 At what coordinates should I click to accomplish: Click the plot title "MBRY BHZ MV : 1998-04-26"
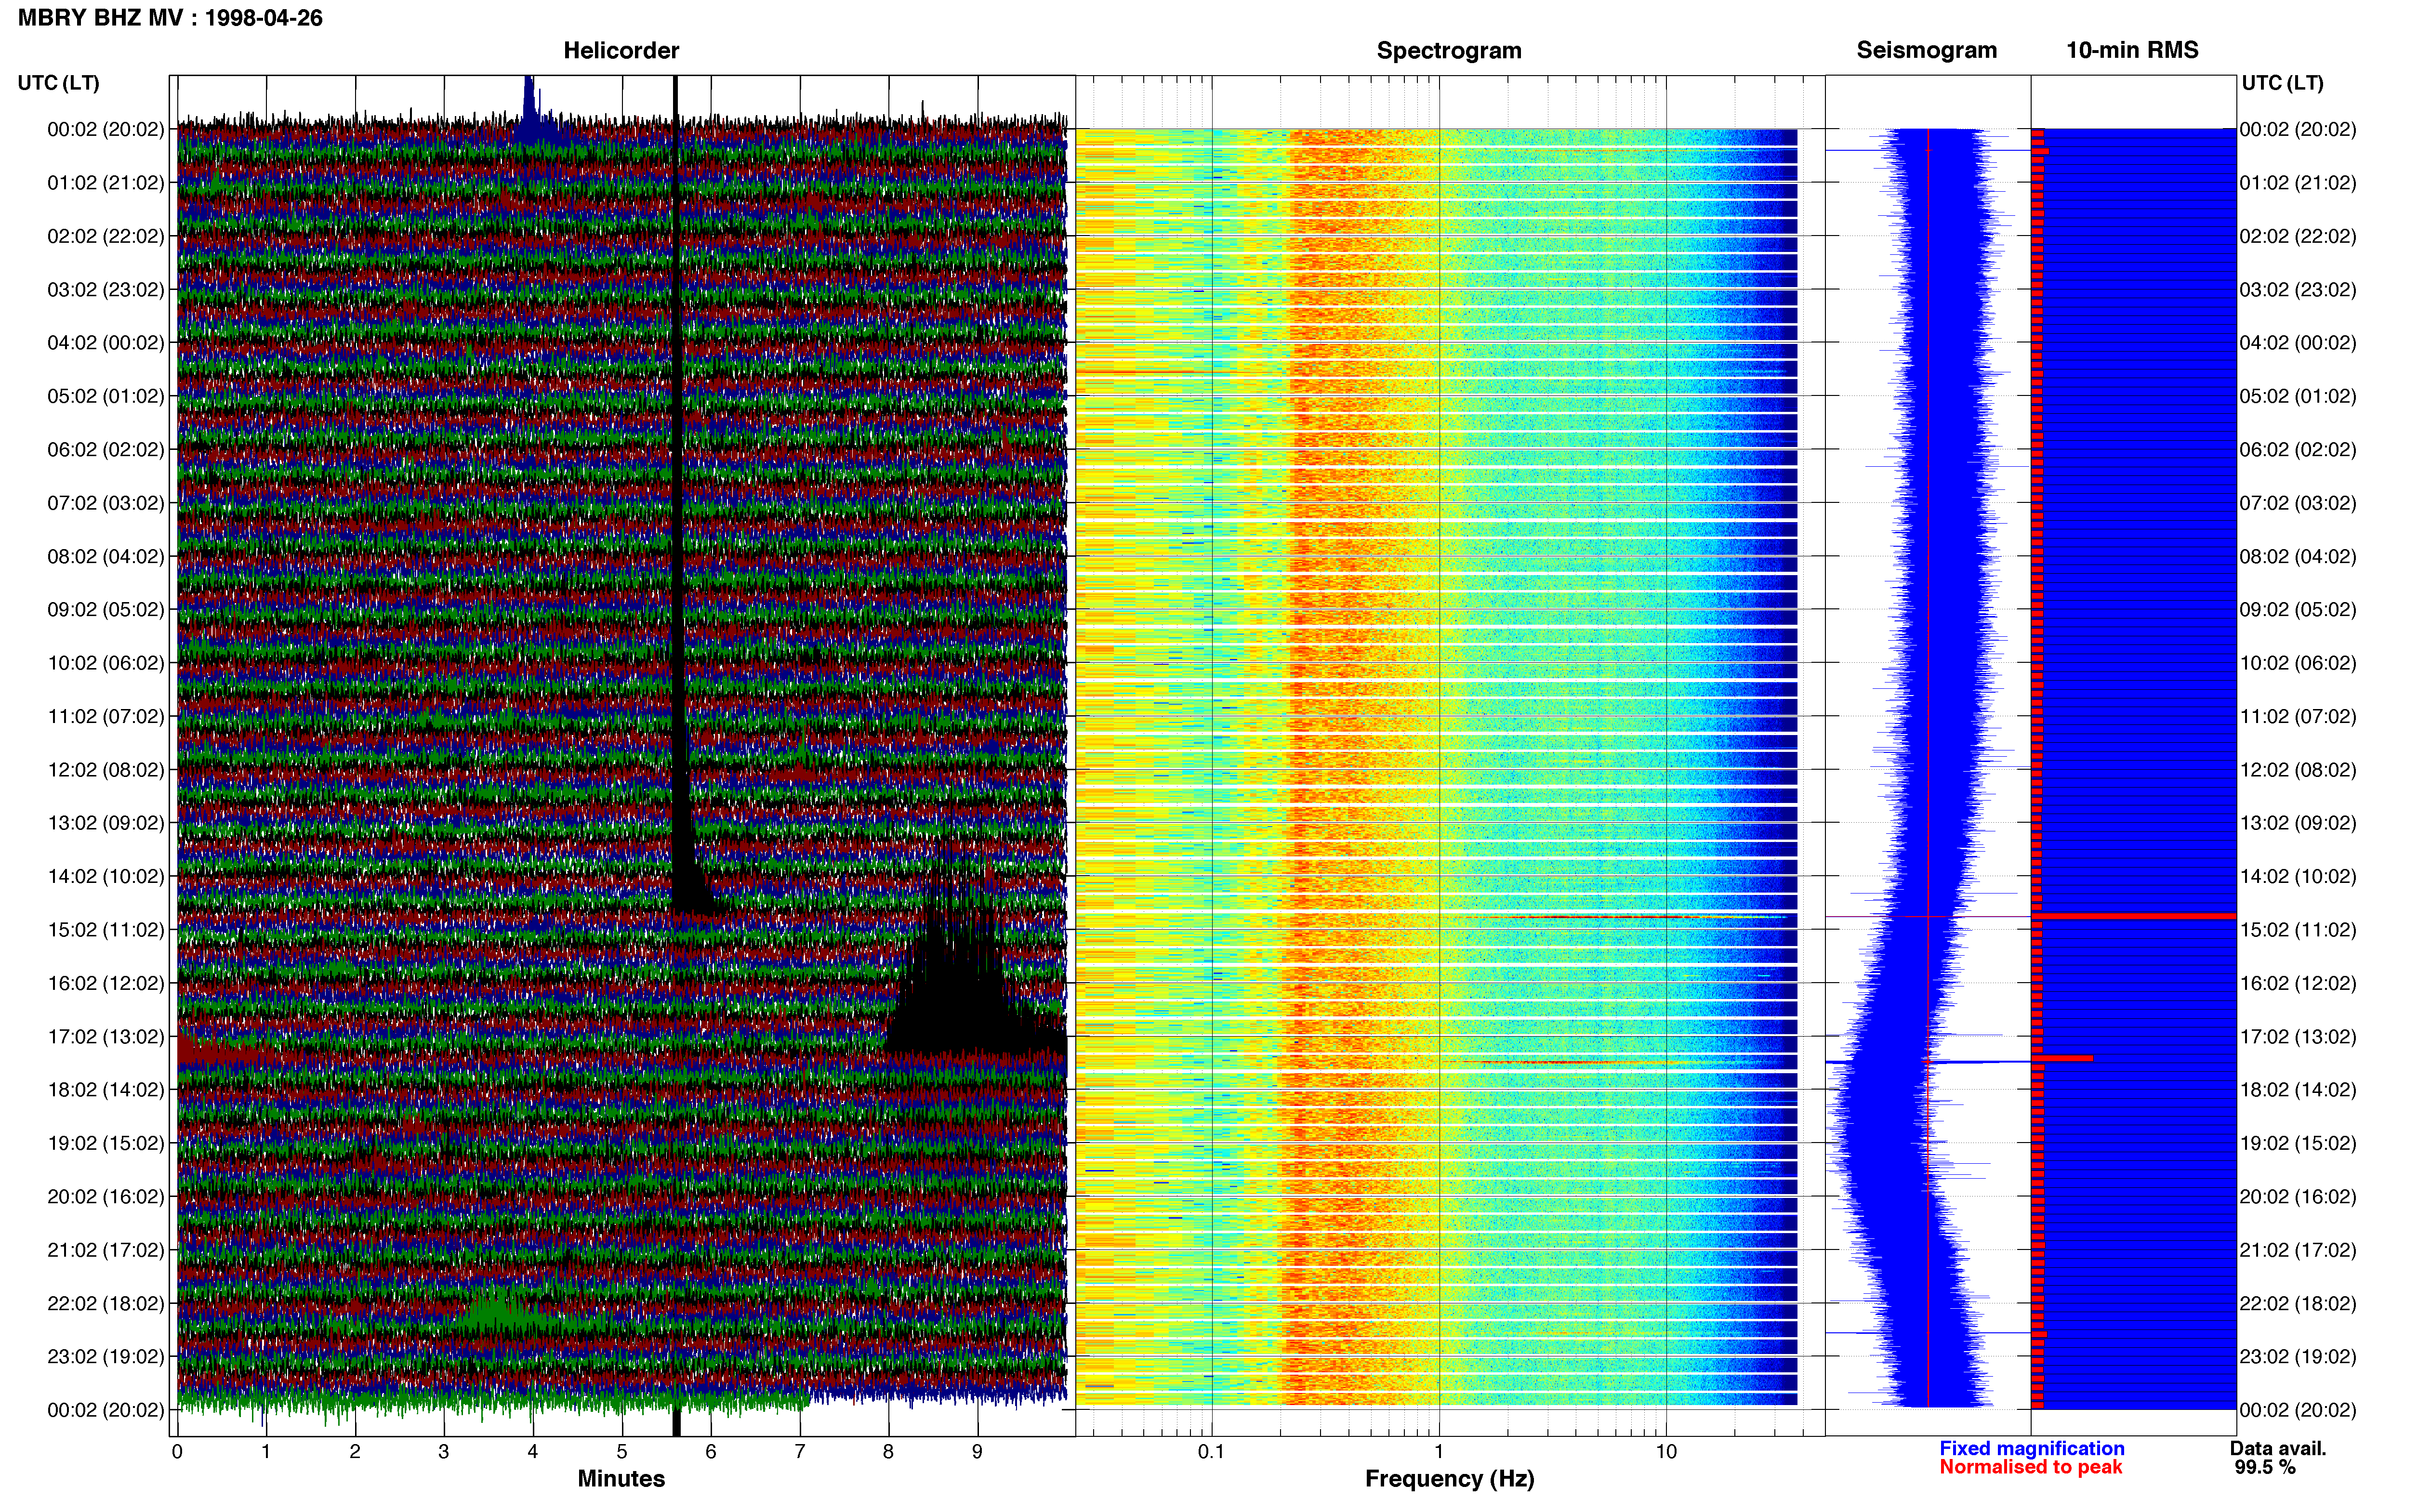pyautogui.click(x=170, y=18)
